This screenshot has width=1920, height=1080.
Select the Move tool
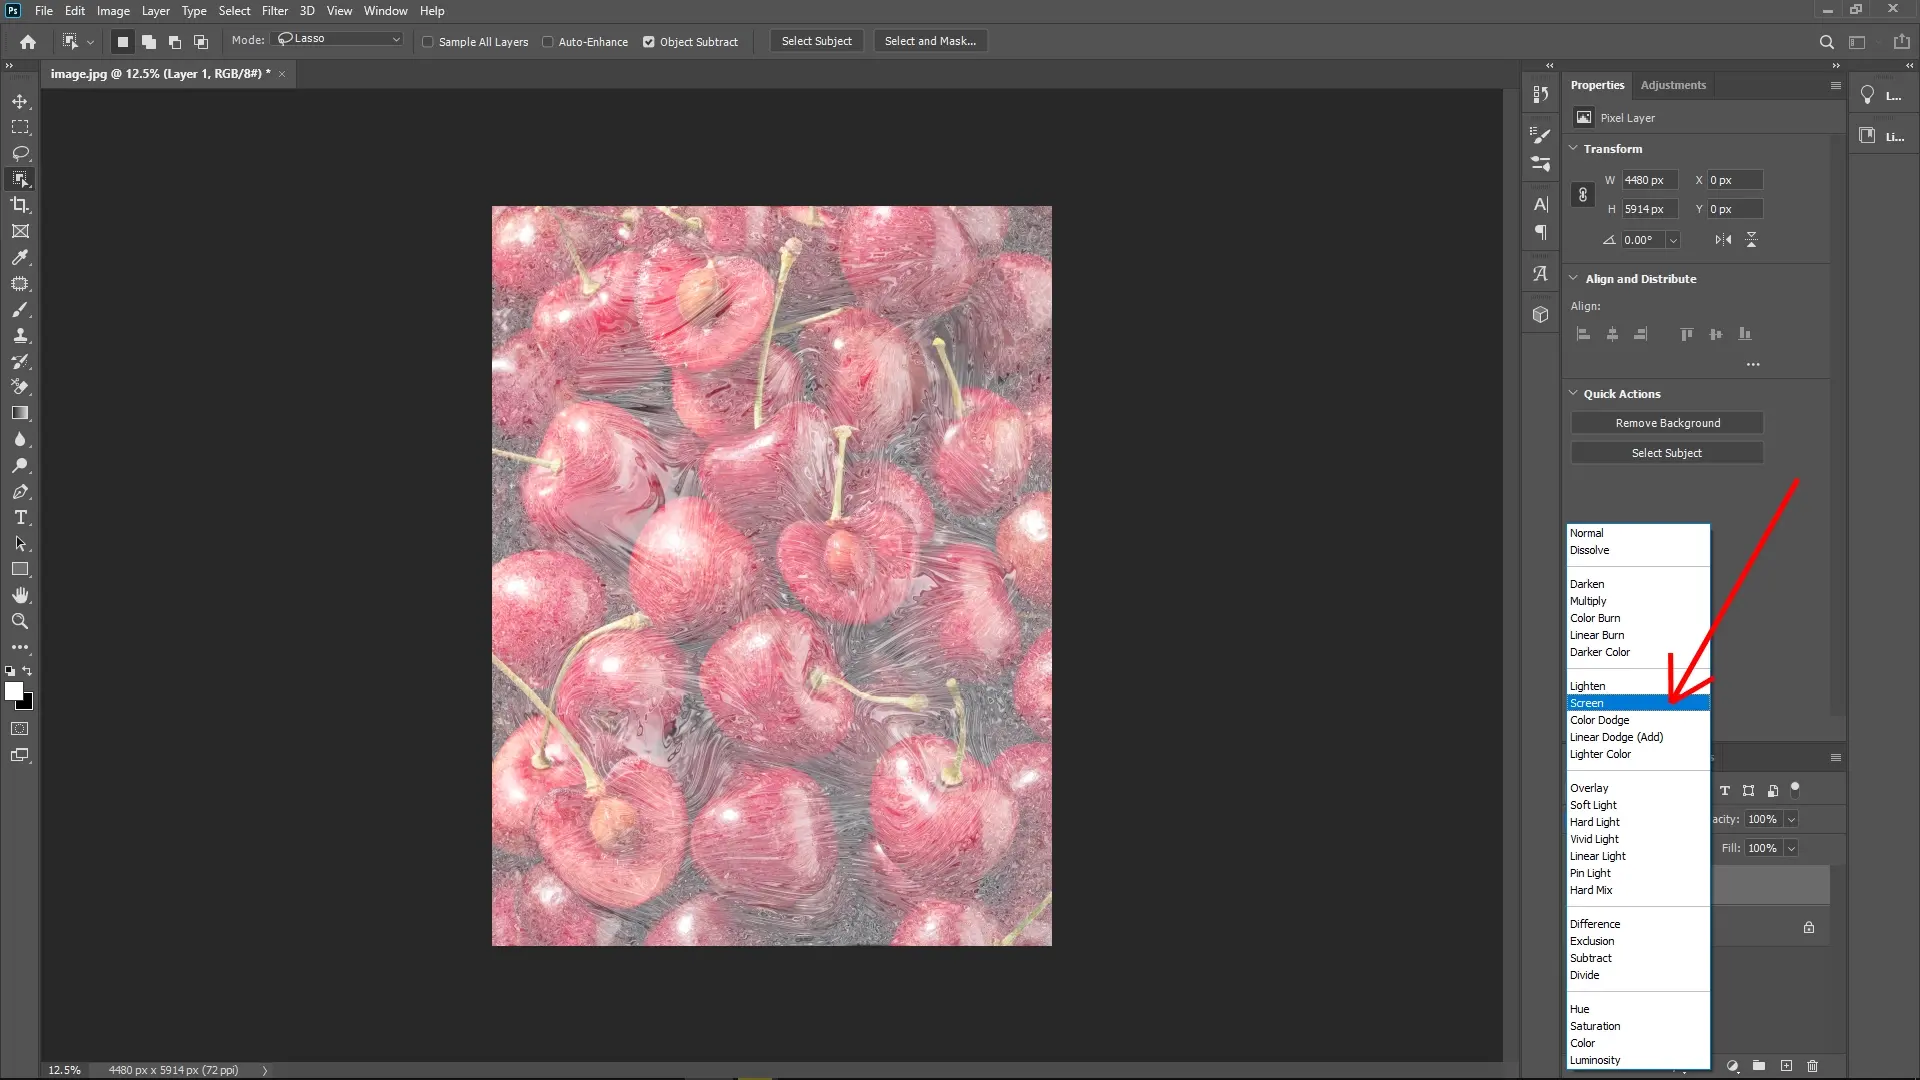click(20, 101)
